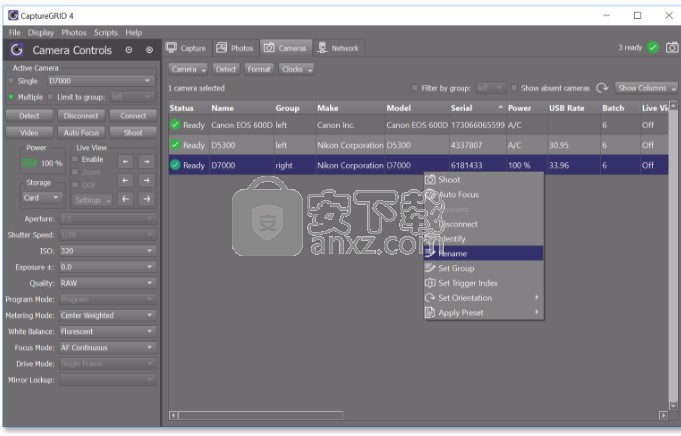
Task: Toggle the Live View Zoom checkbox
Action: pyautogui.click(x=75, y=172)
